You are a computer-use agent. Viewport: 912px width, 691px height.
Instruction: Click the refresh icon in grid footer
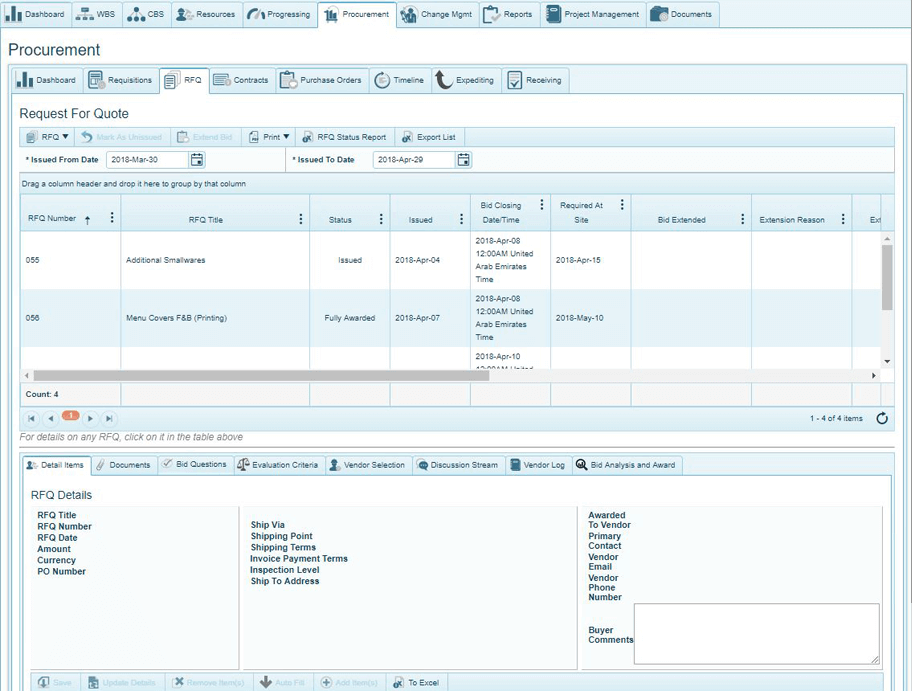881,418
